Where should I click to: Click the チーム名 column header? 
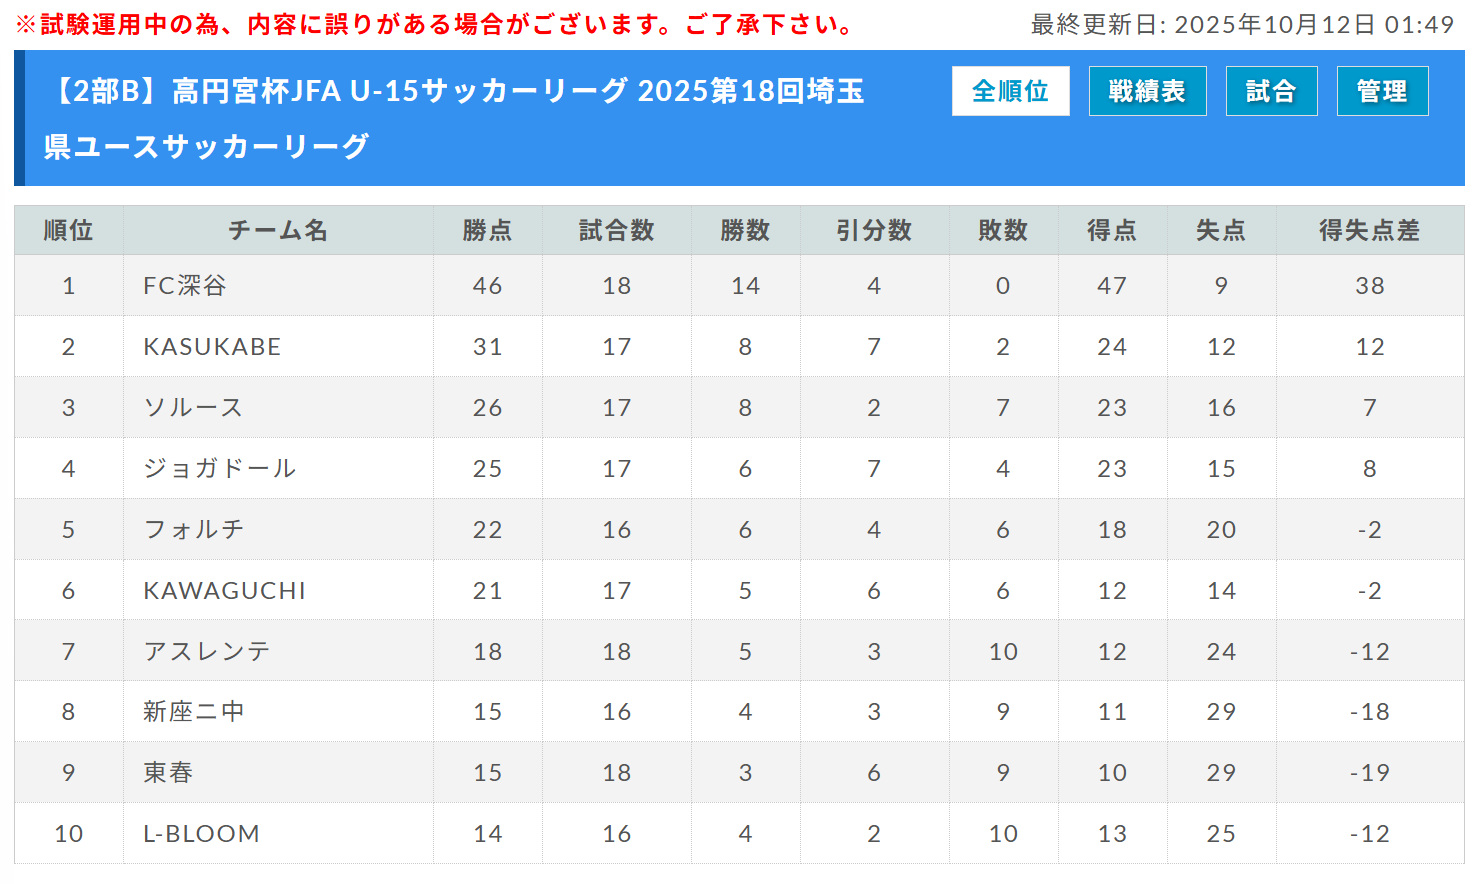(x=278, y=230)
